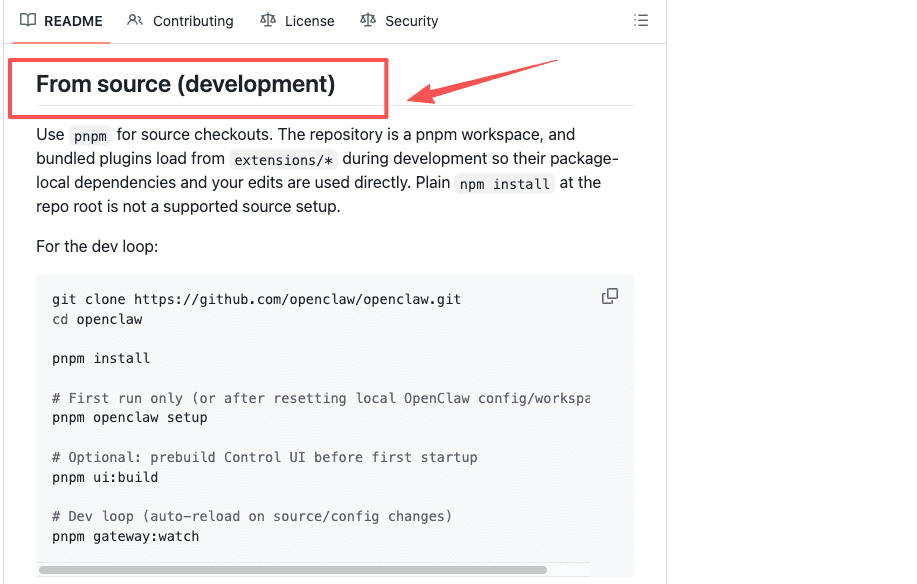
Task: Click the "pnpm gateway:watch" line
Action: point(126,536)
